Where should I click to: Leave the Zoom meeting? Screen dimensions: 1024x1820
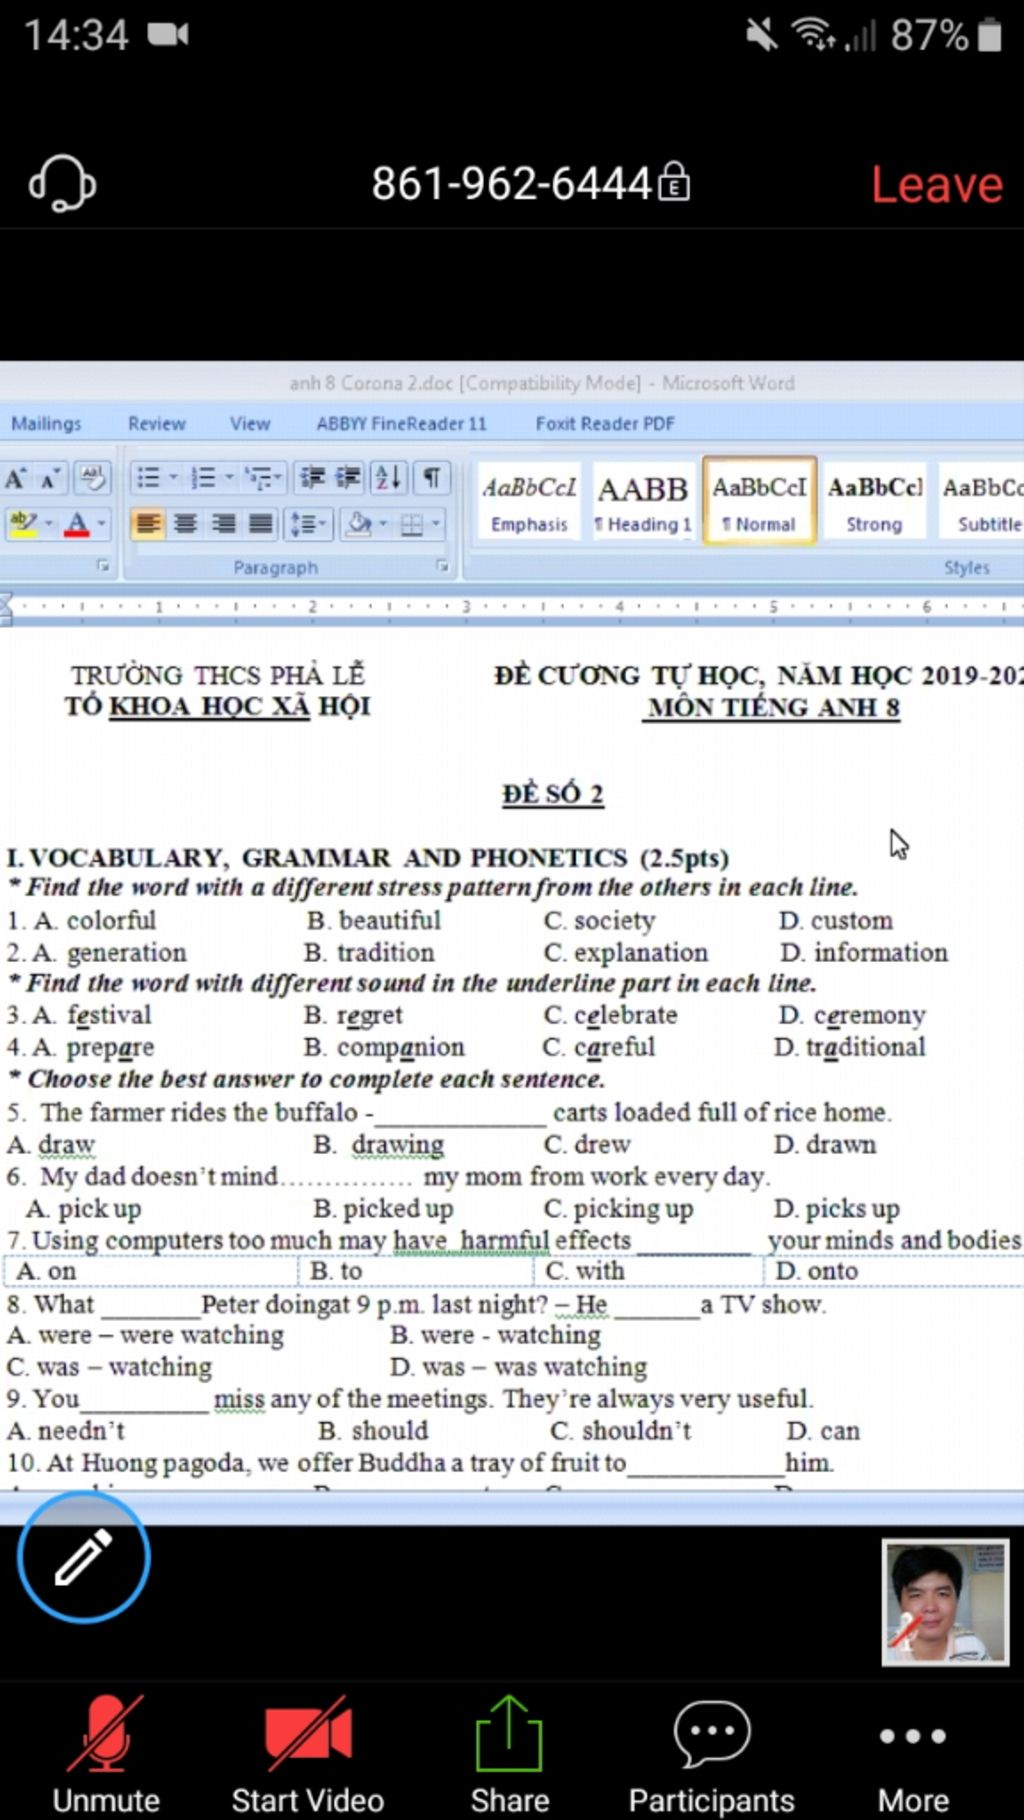(936, 184)
